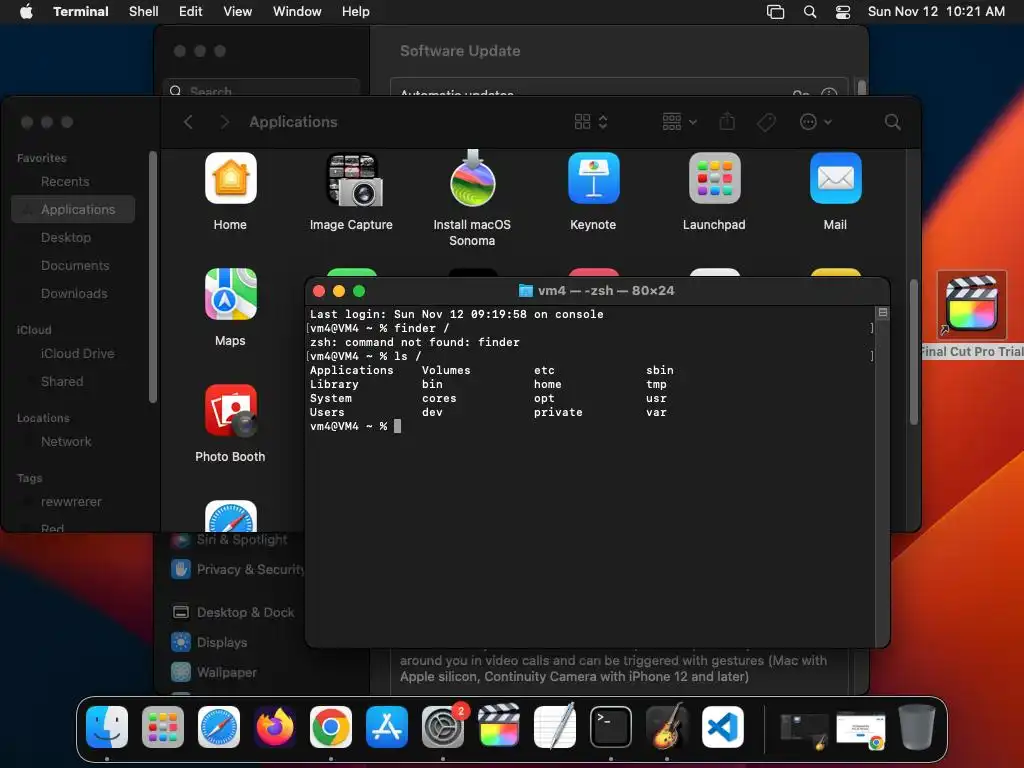1024x768 pixels.
Task: Click the System Settings search field
Action: 261,88
